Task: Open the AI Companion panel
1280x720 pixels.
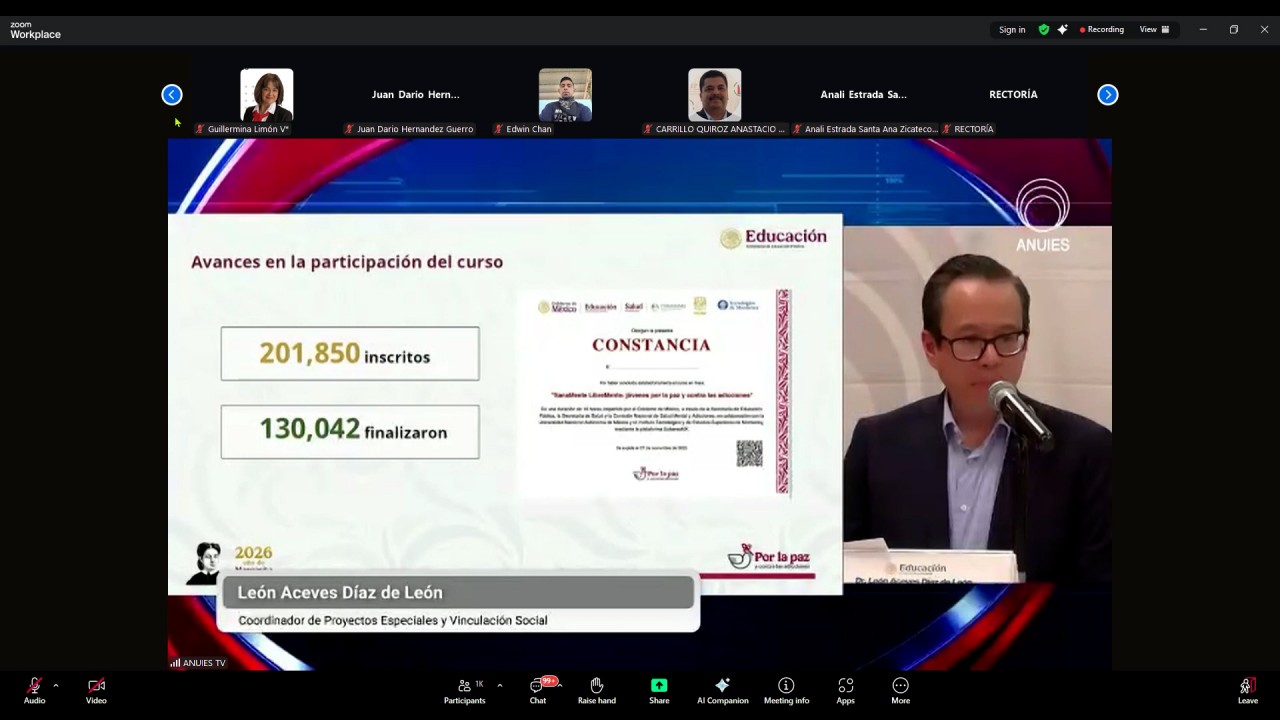Action: click(722, 690)
